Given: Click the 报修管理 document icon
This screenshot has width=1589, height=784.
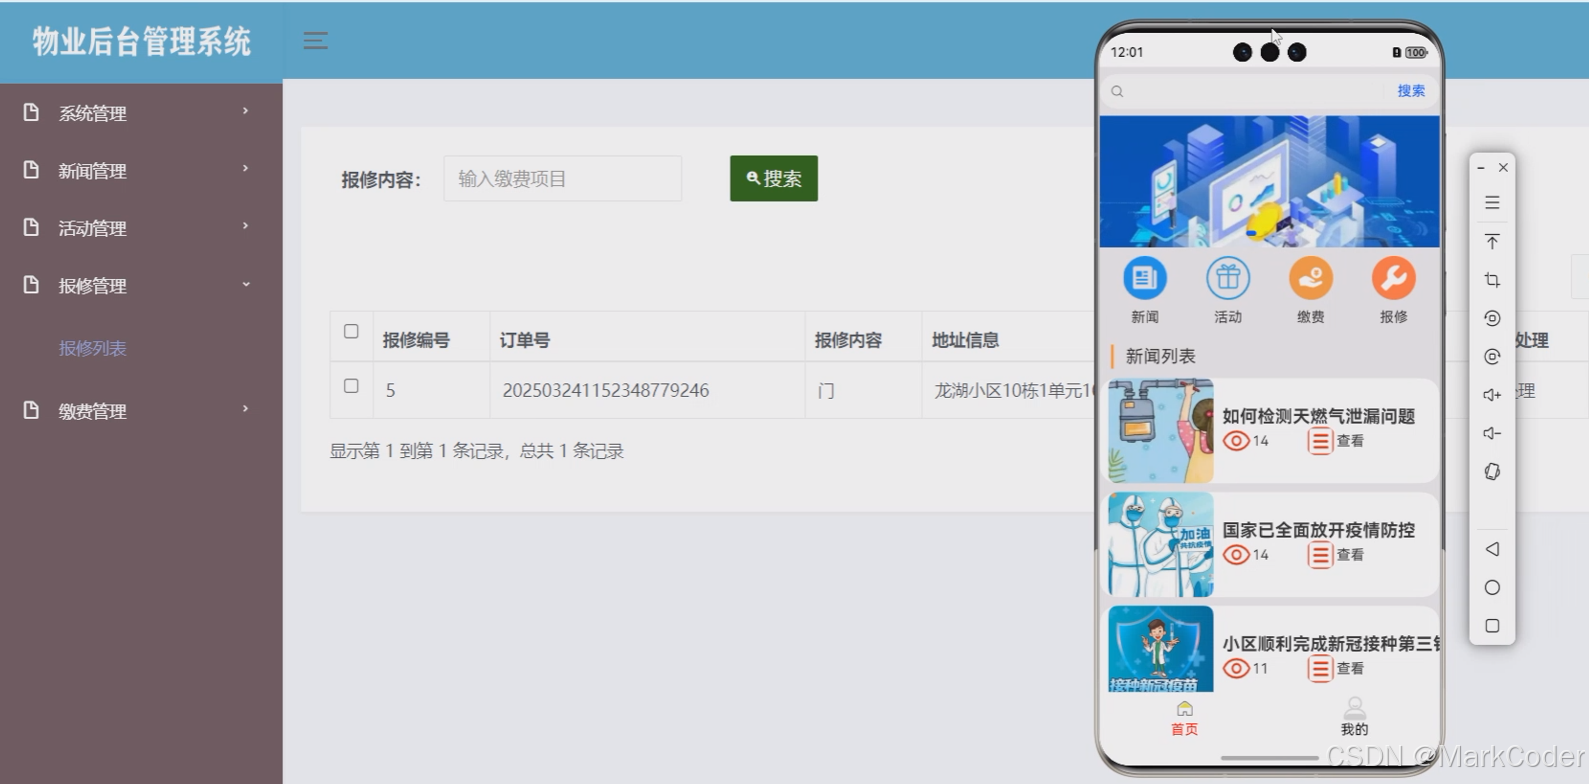Looking at the screenshot, I should [x=31, y=285].
